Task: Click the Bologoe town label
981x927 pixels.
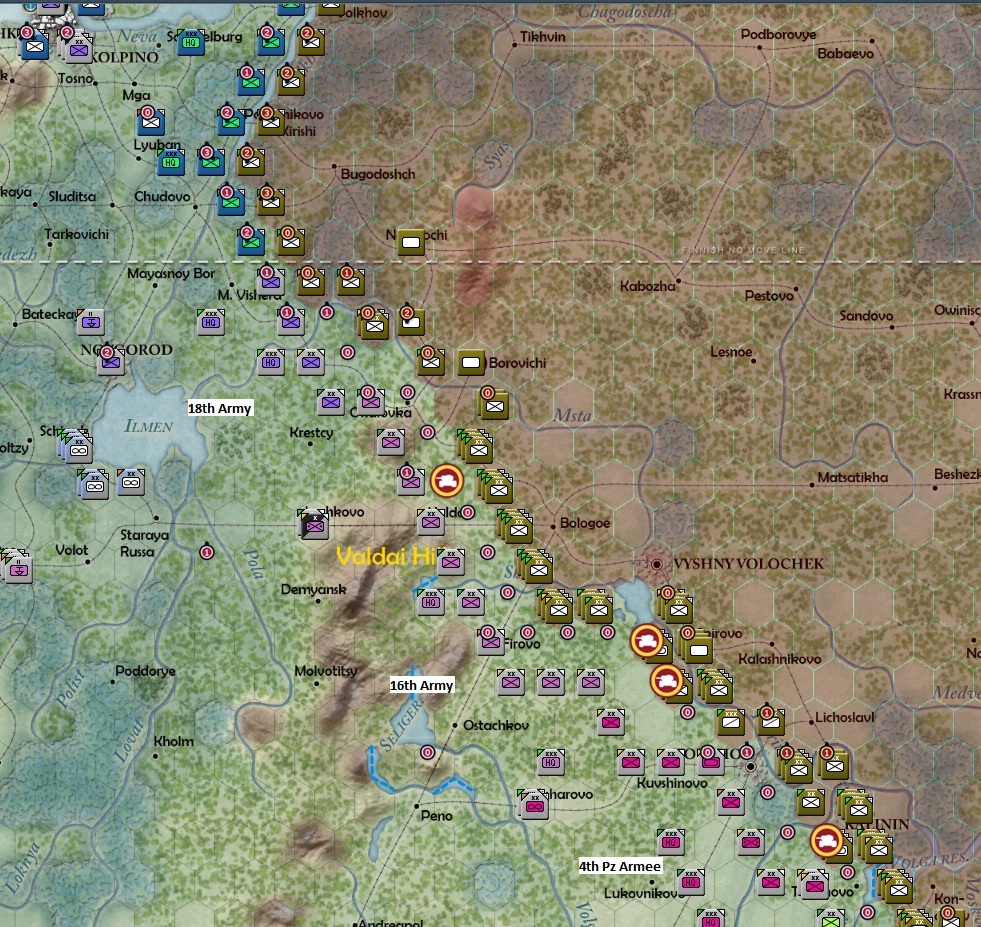Action: 584,523
